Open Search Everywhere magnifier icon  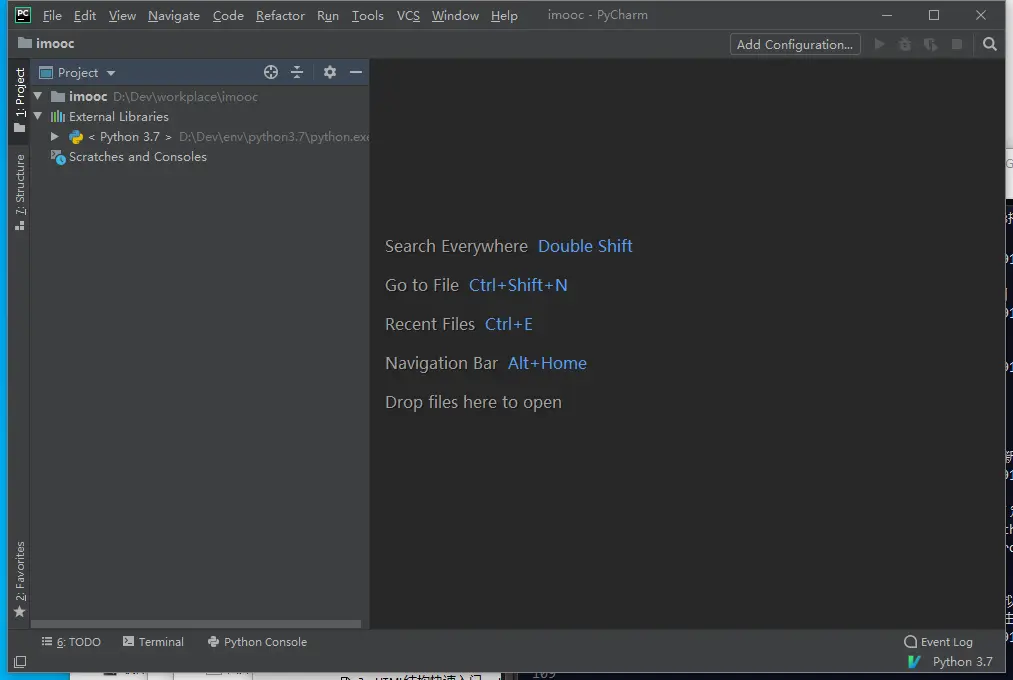tap(989, 44)
